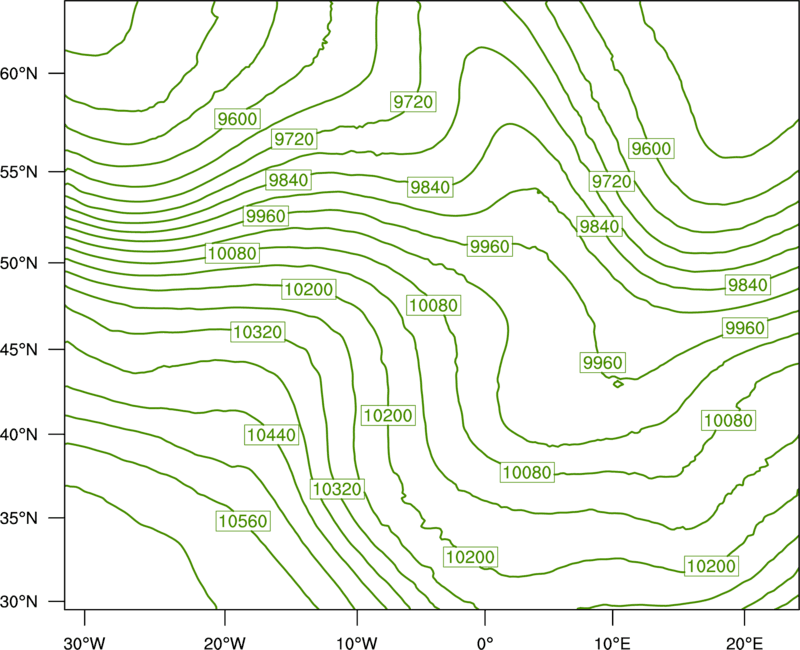Click the 35°N latitude axis label
This screenshot has height=650, width=800.
[x=19, y=518]
